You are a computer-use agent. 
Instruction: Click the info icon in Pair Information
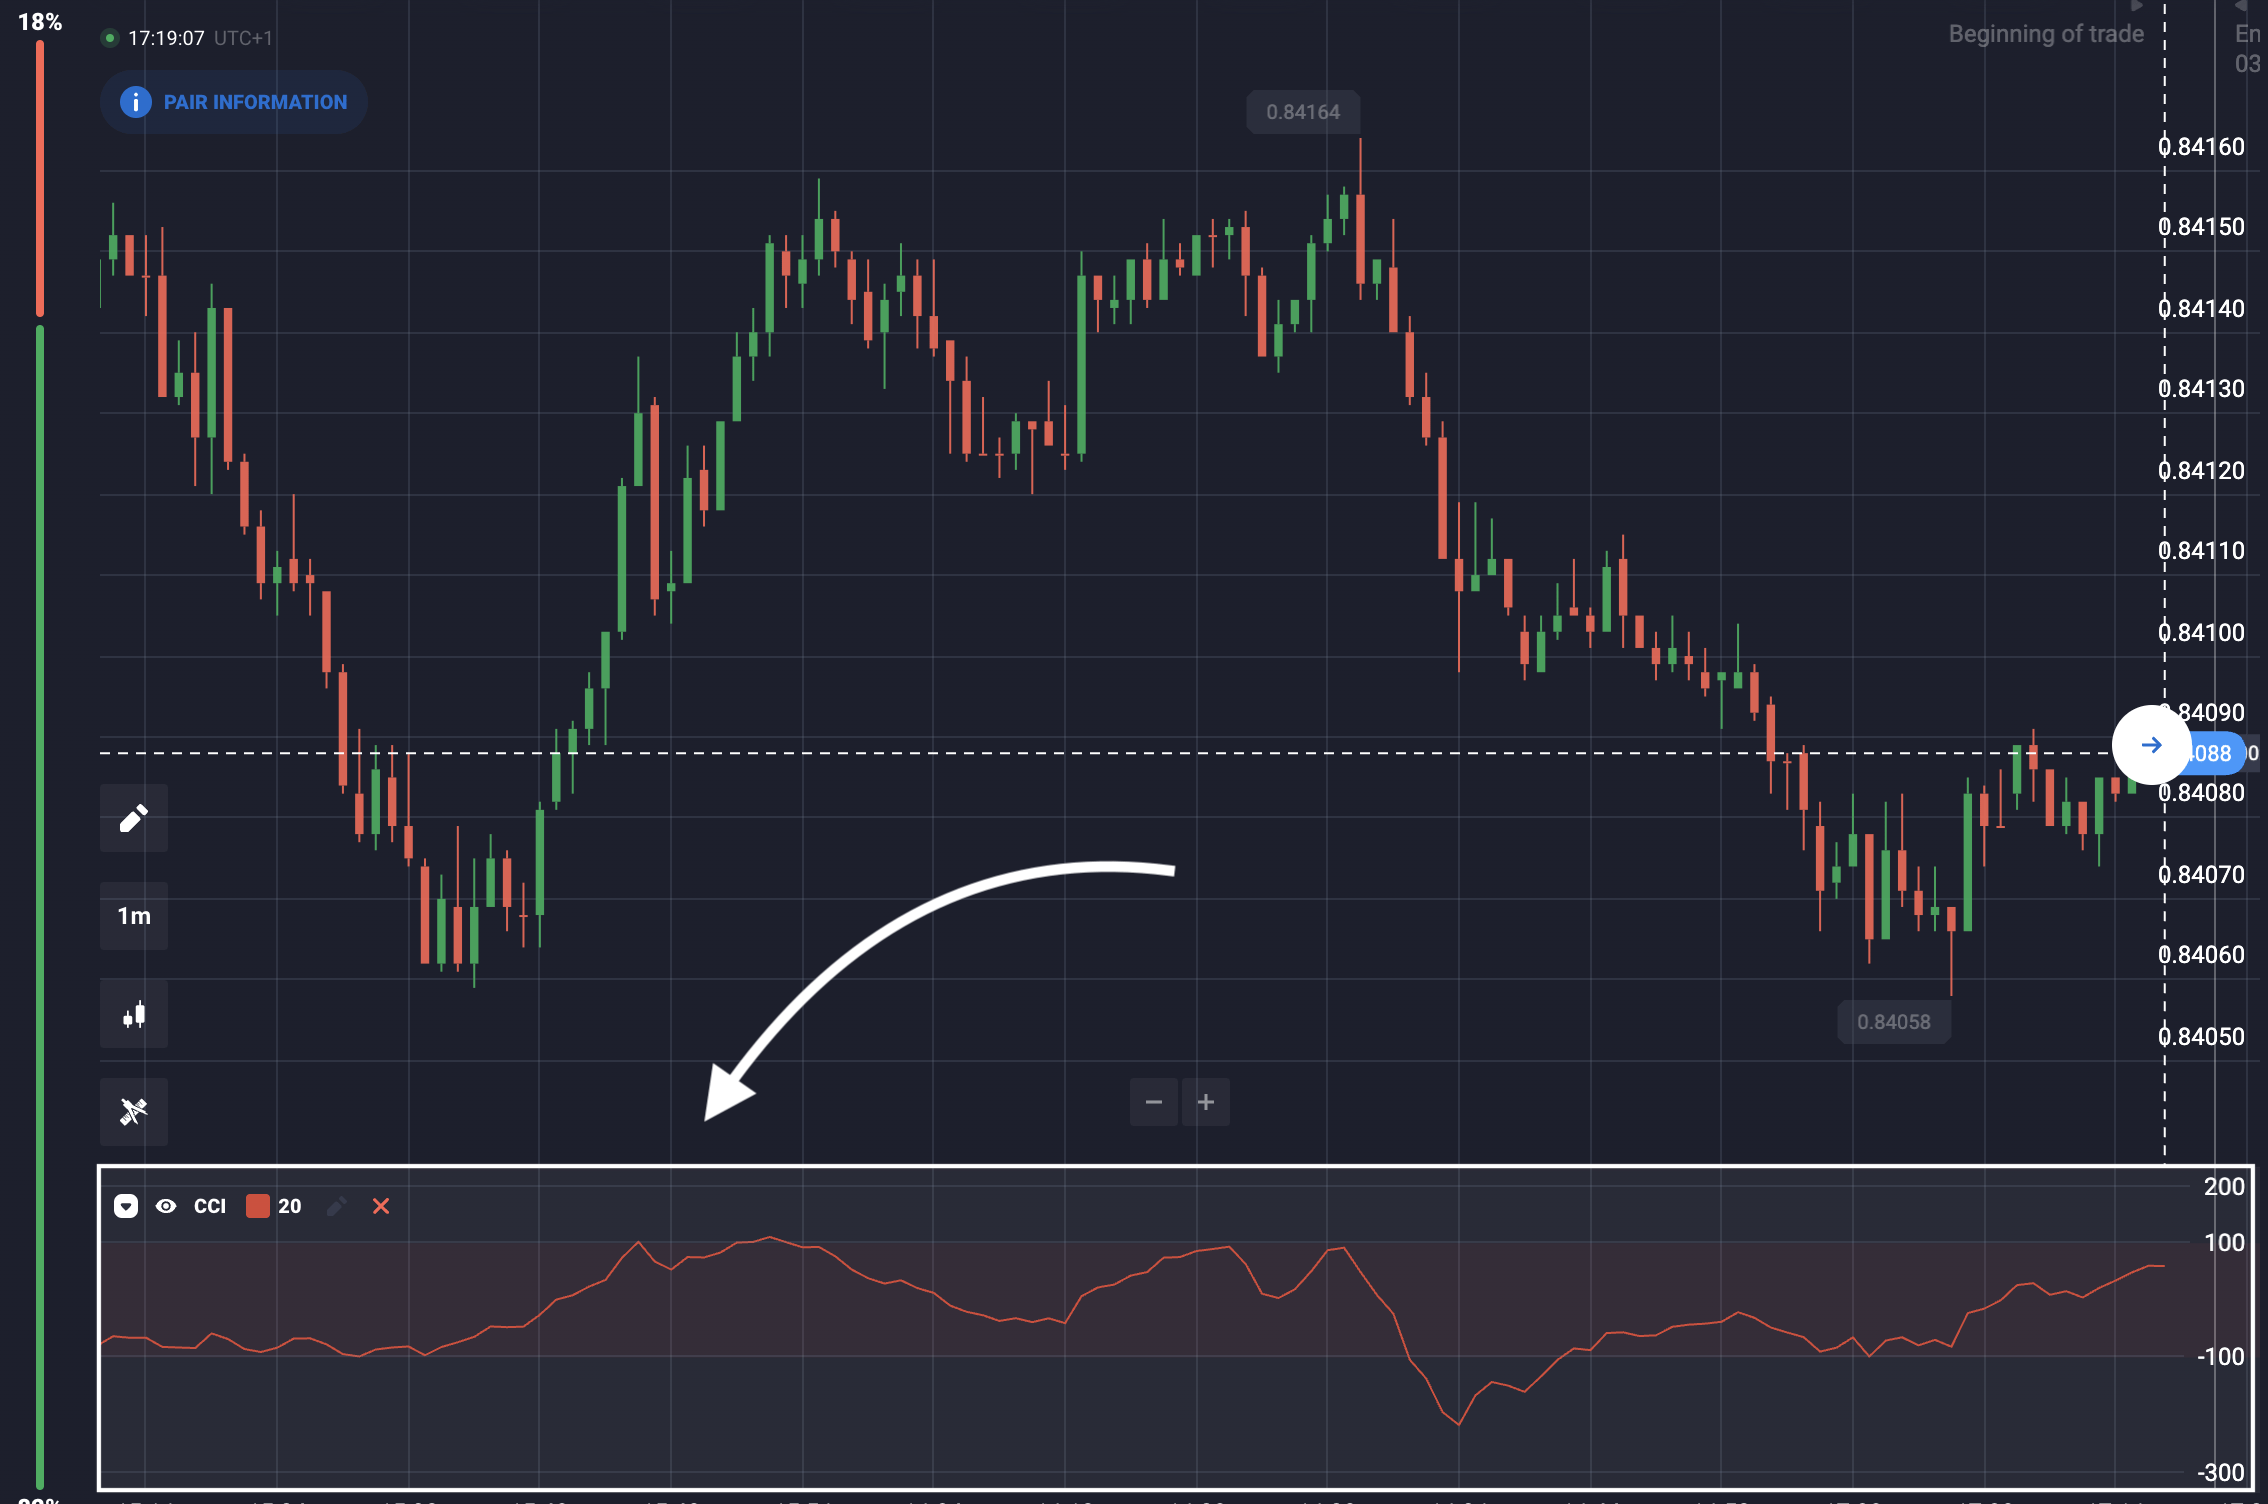[x=136, y=102]
